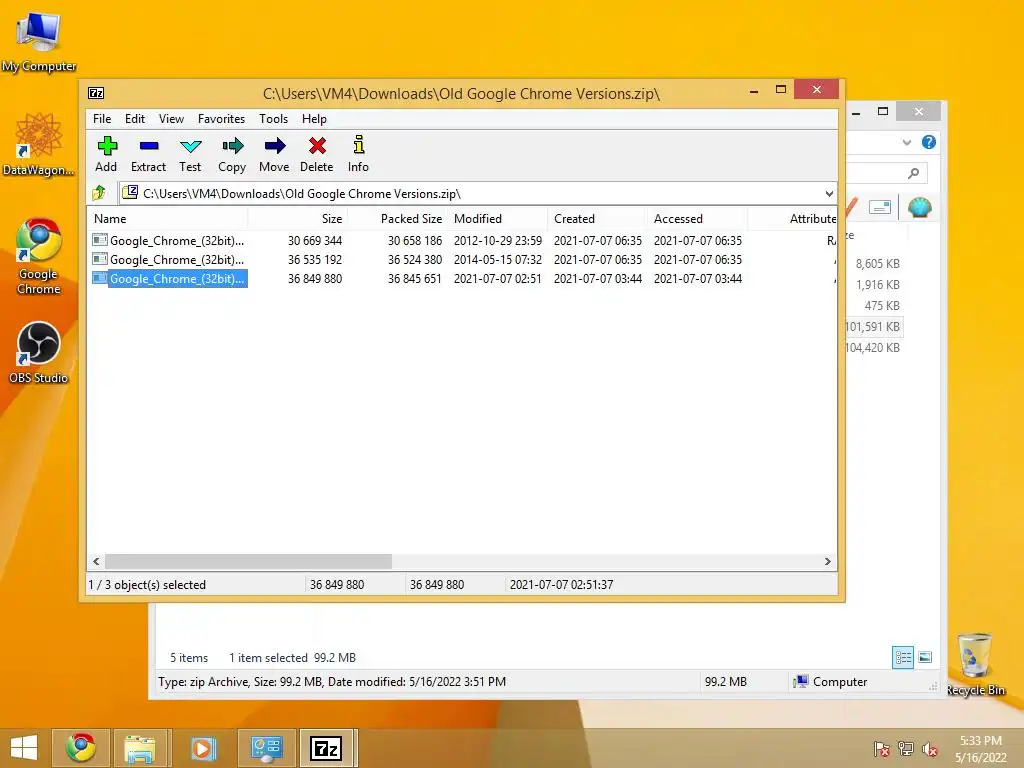Open the Recycle Bin desktop icon
The height and width of the screenshot is (768, 1024).
(x=975, y=664)
